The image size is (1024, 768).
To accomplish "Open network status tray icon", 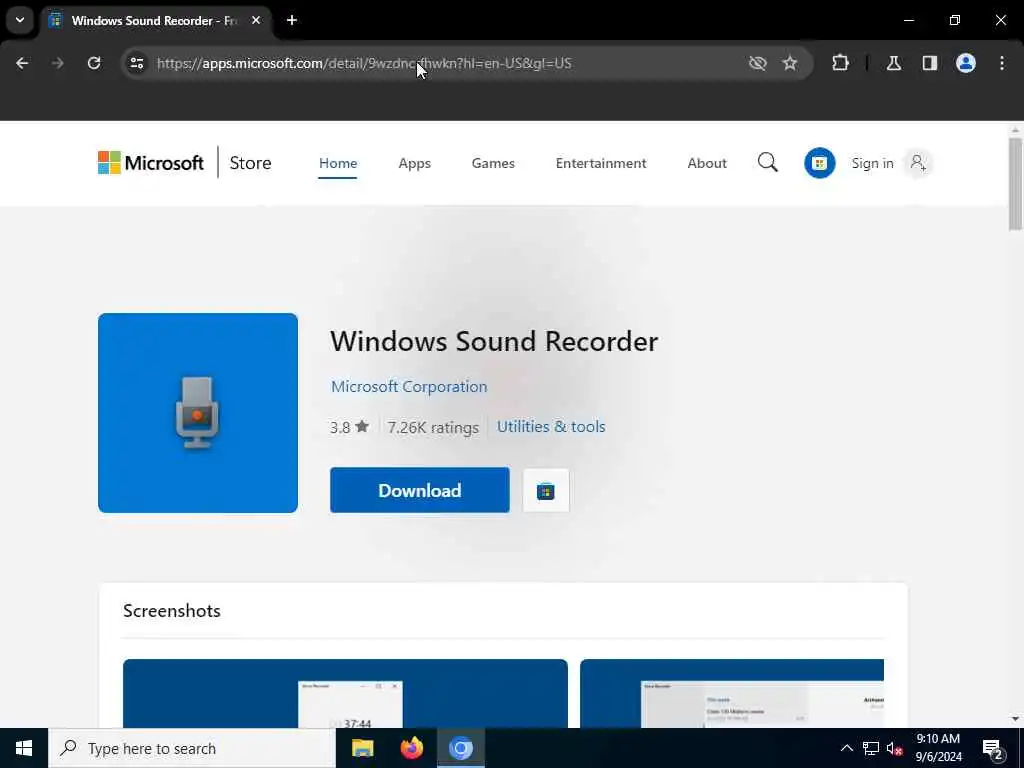I will click(x=871, y=748).
